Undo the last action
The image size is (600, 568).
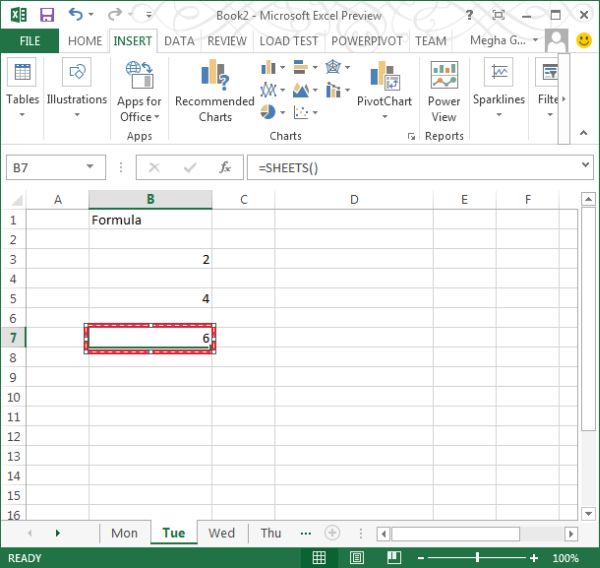tap(76, 15)
